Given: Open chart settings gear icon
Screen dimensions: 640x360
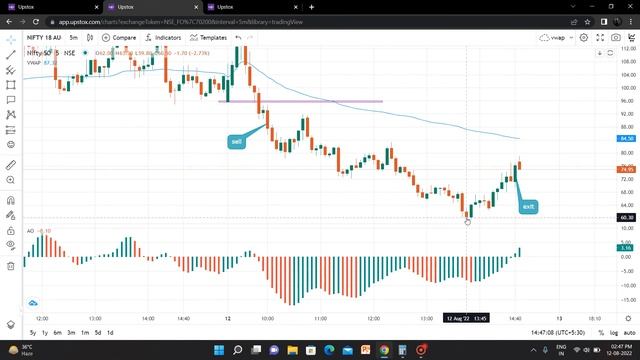Looking at the screenshot, I should [x=584, y=38].
